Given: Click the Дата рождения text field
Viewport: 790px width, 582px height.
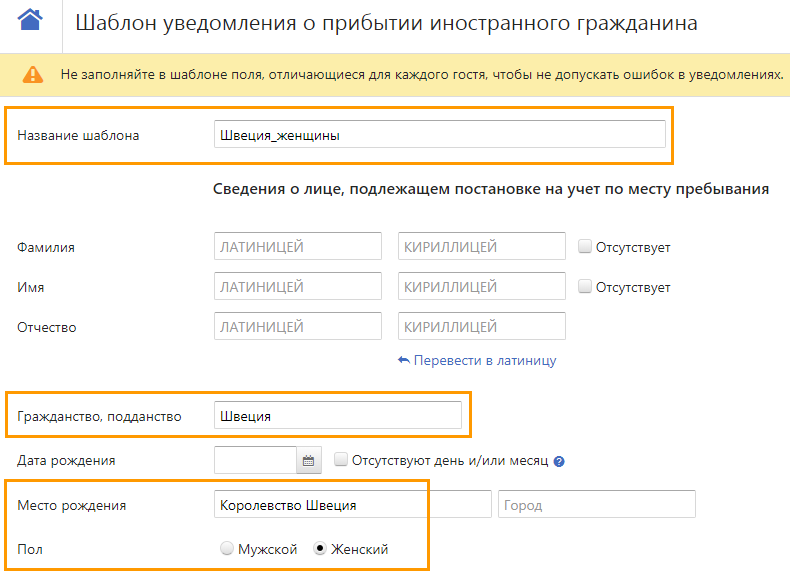Looking at the screenshot, I should pyautogui.click(x=255, y=460).
